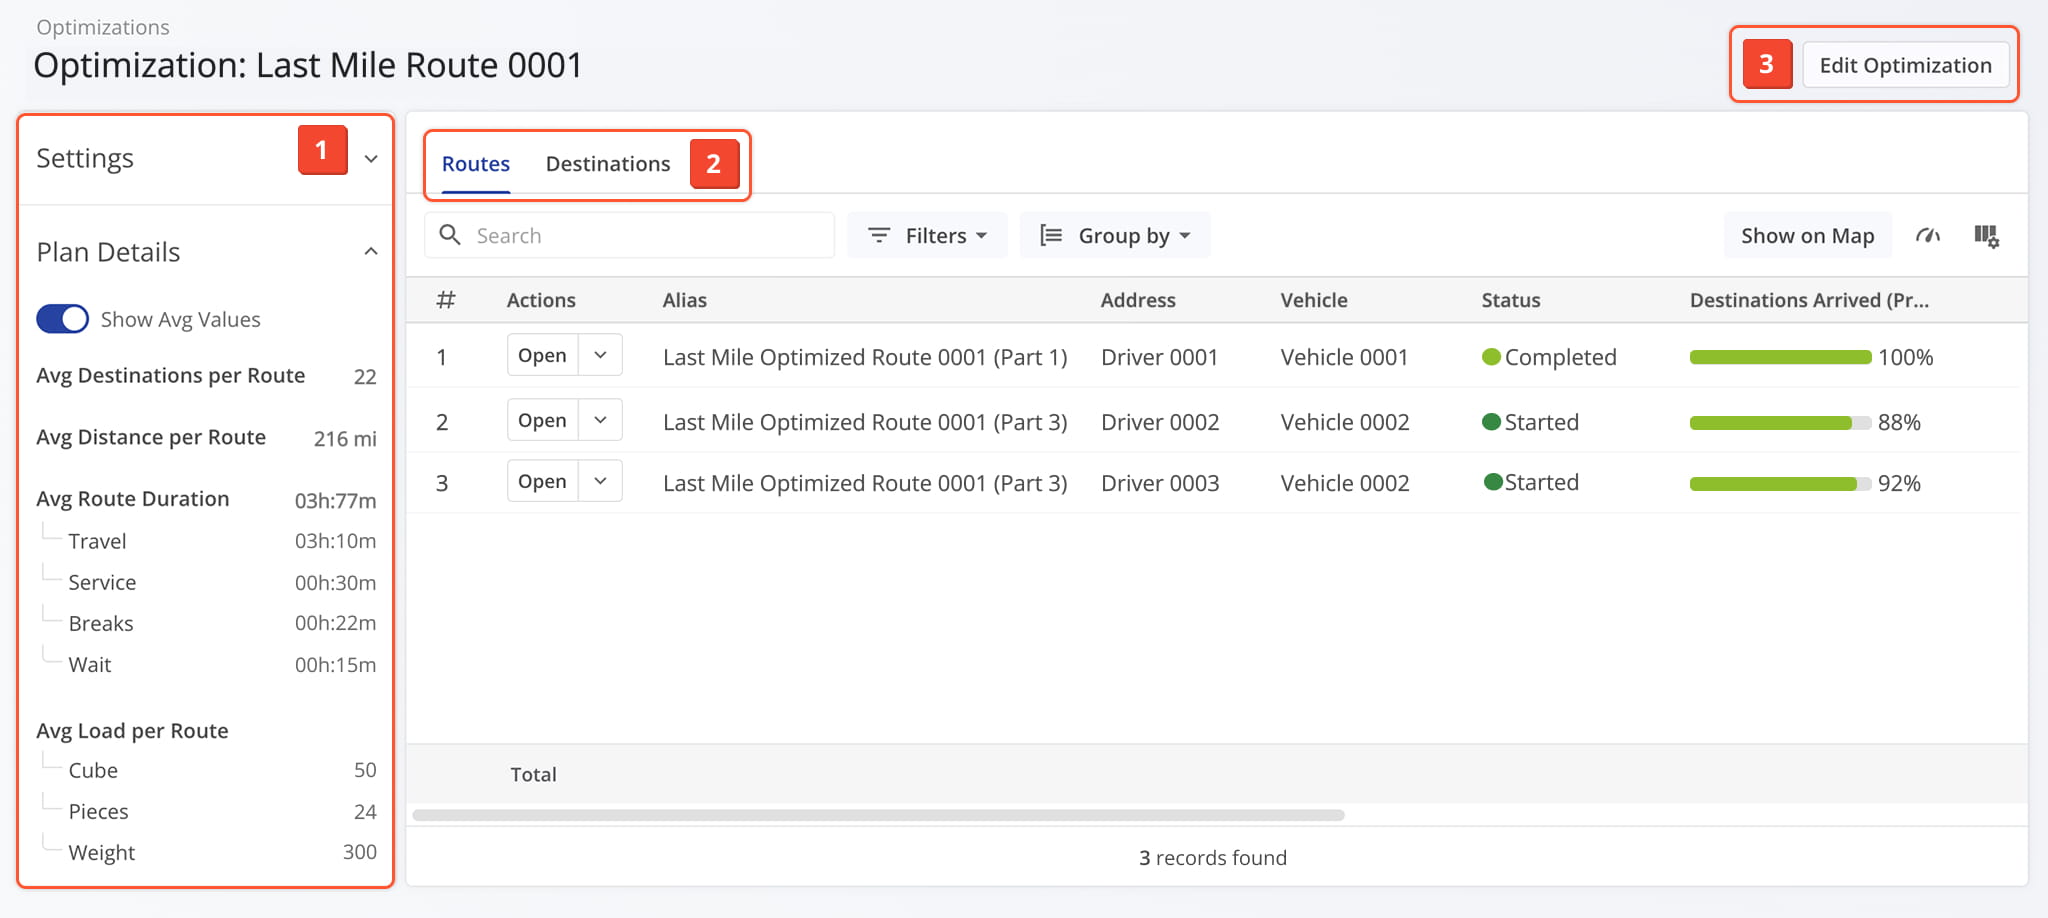Open the actions dropdown arrow for route 1
2048x918 pixels.
point(600,355)
